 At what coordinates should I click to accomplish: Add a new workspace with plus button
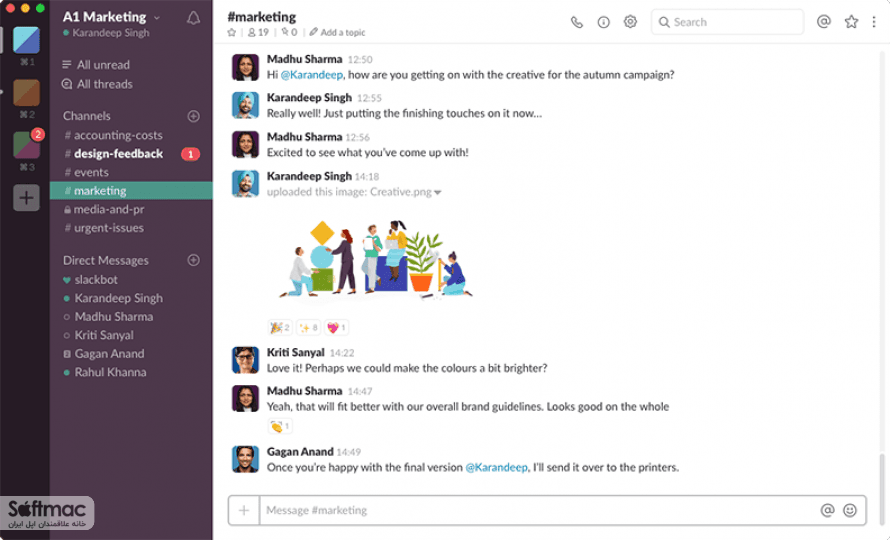[x=27, y=198]
